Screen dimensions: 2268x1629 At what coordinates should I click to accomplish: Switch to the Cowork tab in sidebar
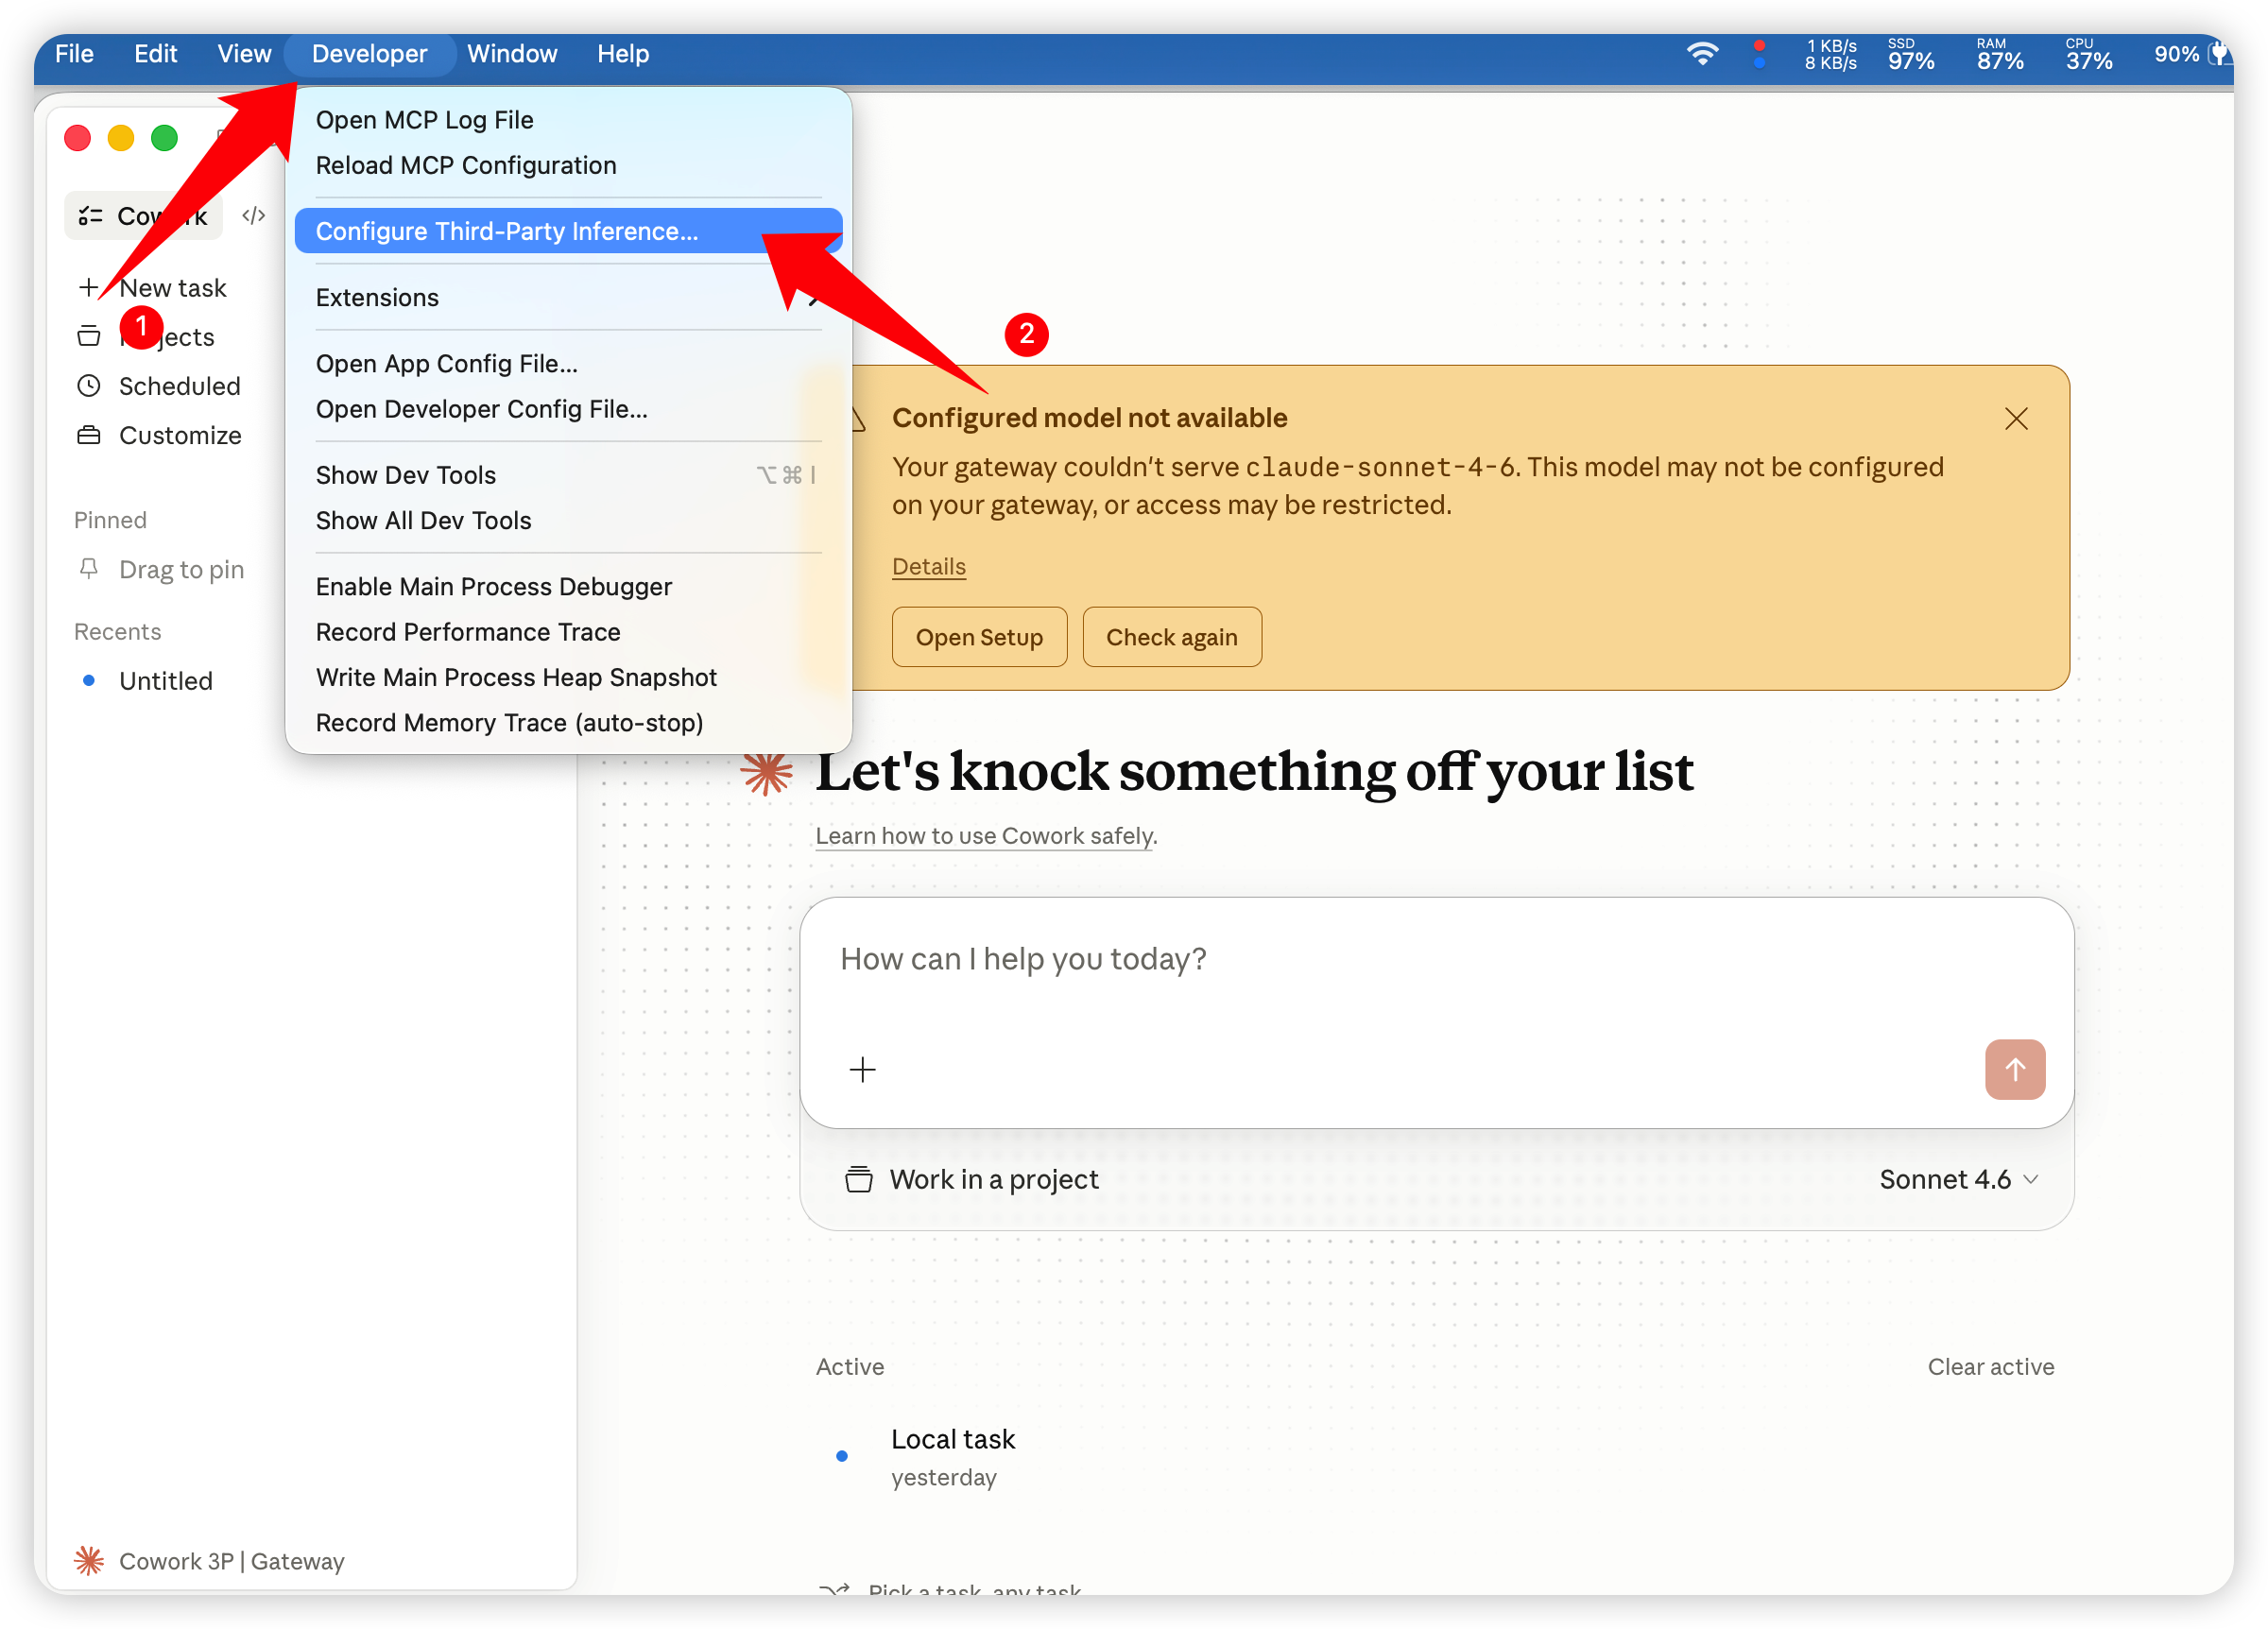(x=144, y=216)
